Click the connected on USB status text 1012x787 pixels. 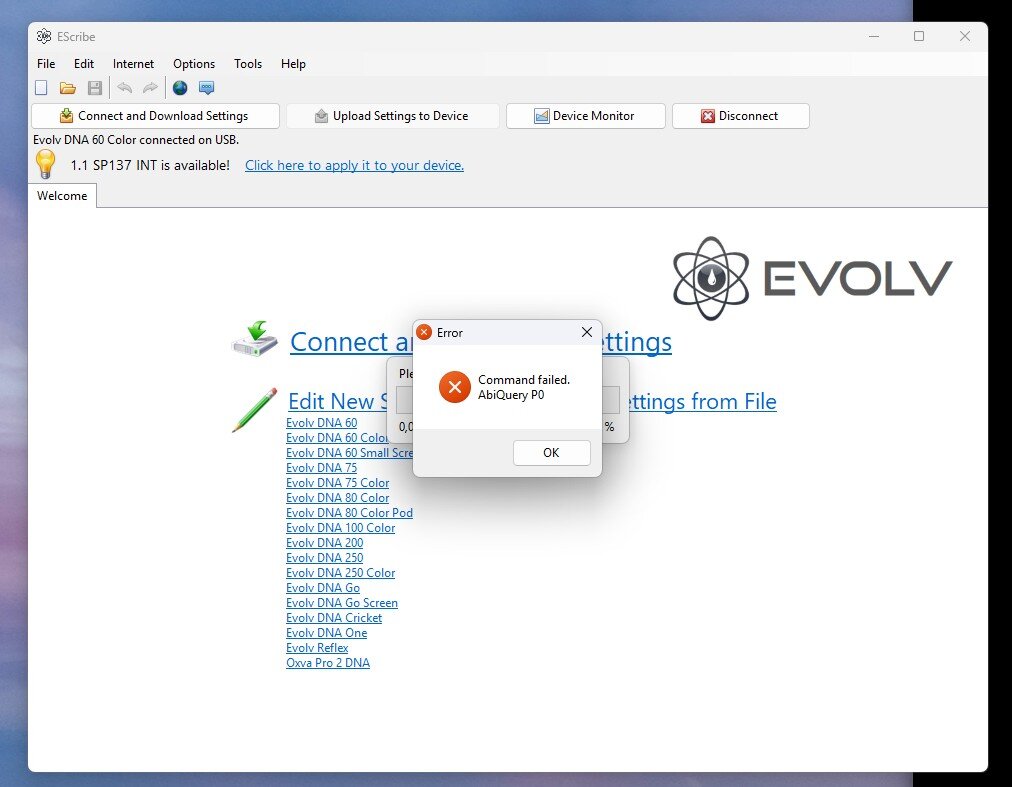(x=136, y=140)
